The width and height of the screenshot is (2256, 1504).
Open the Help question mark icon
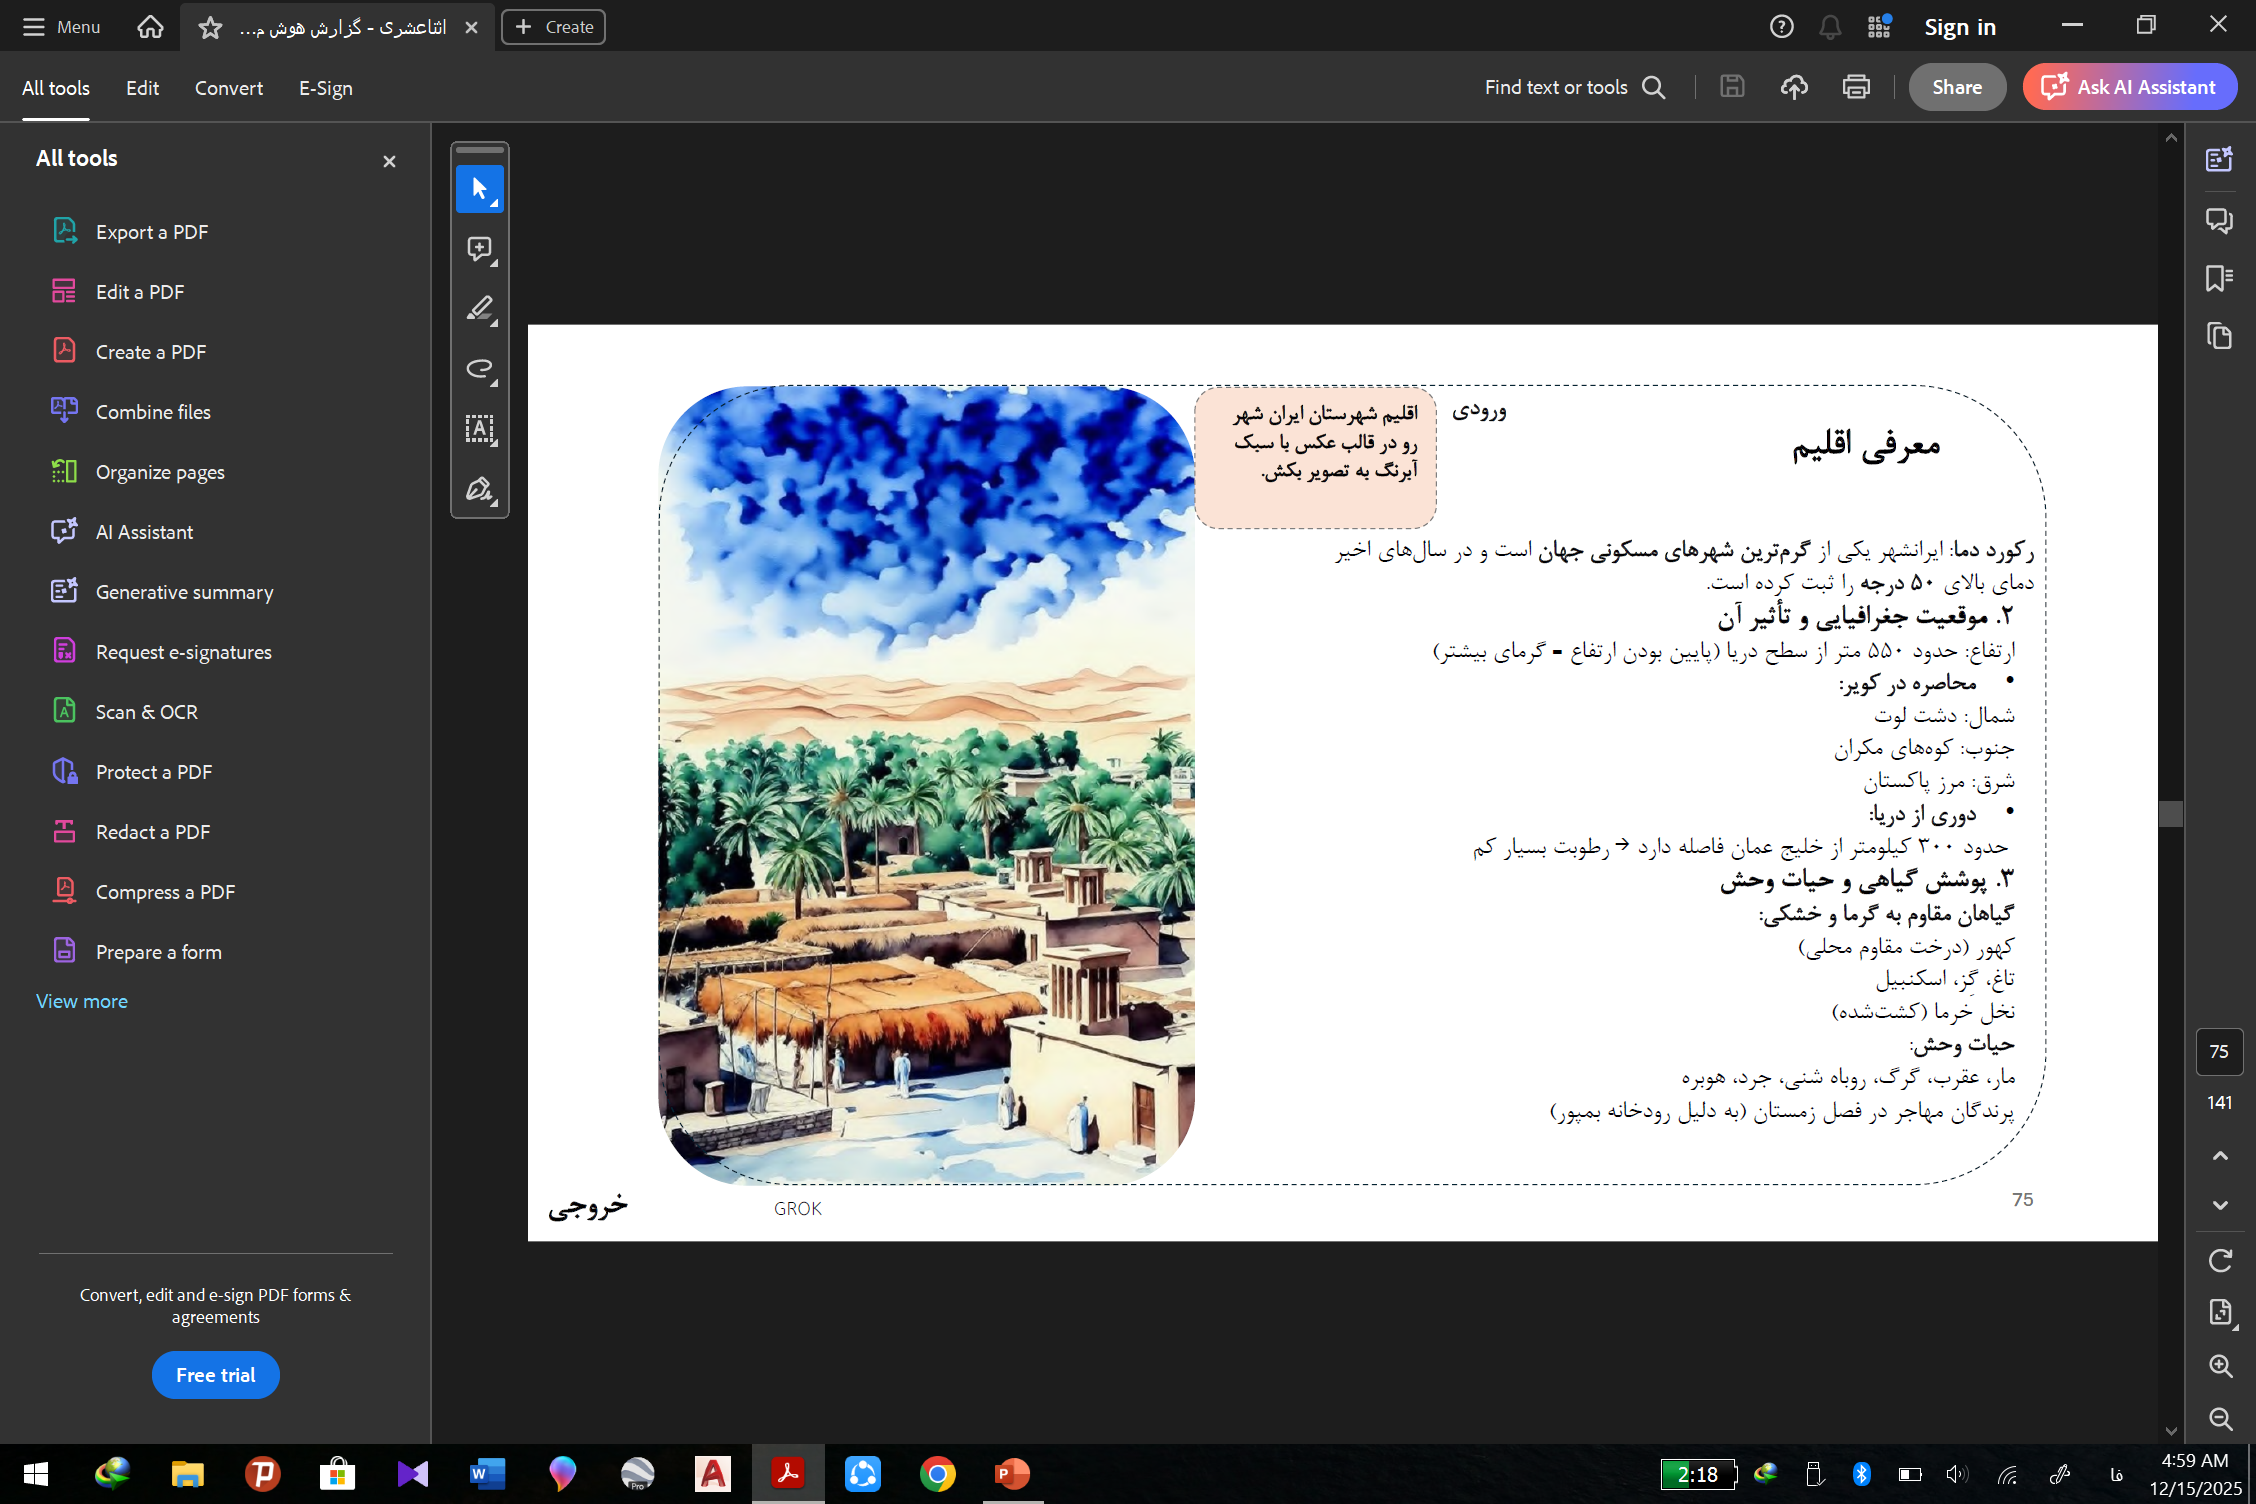coord(1781,27)
